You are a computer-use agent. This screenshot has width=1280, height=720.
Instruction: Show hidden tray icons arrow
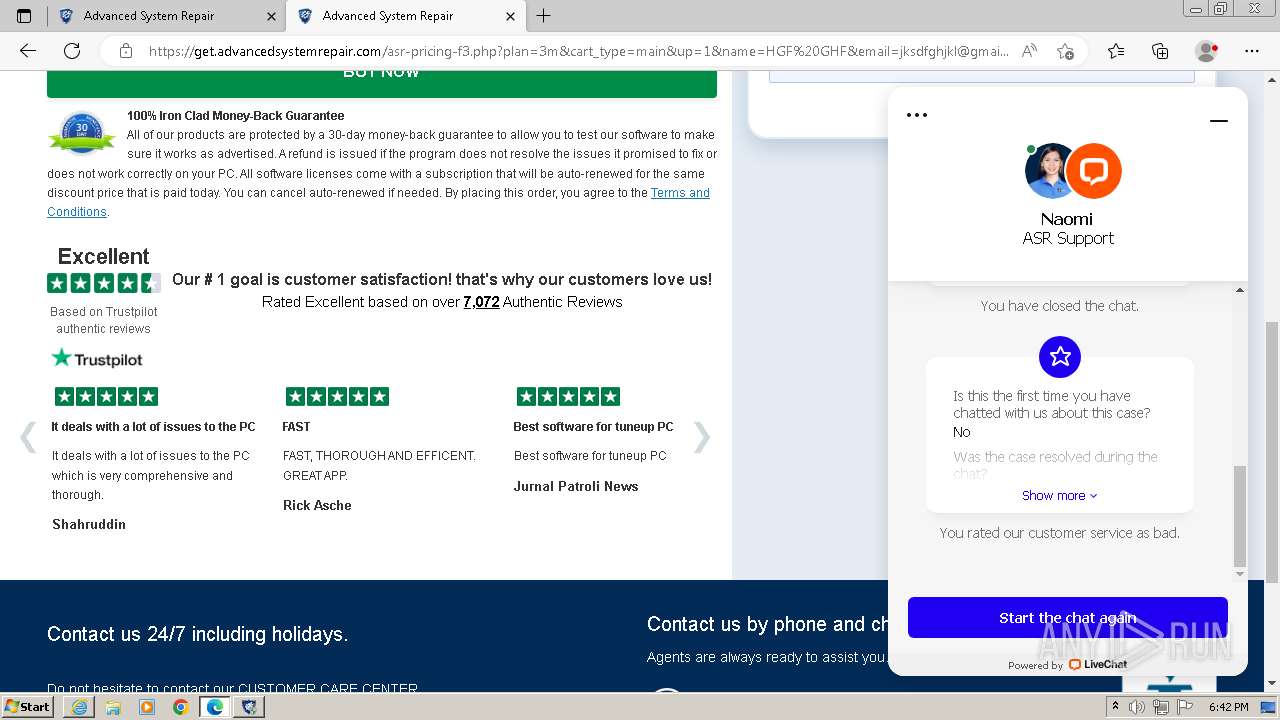click(1116, 707)
